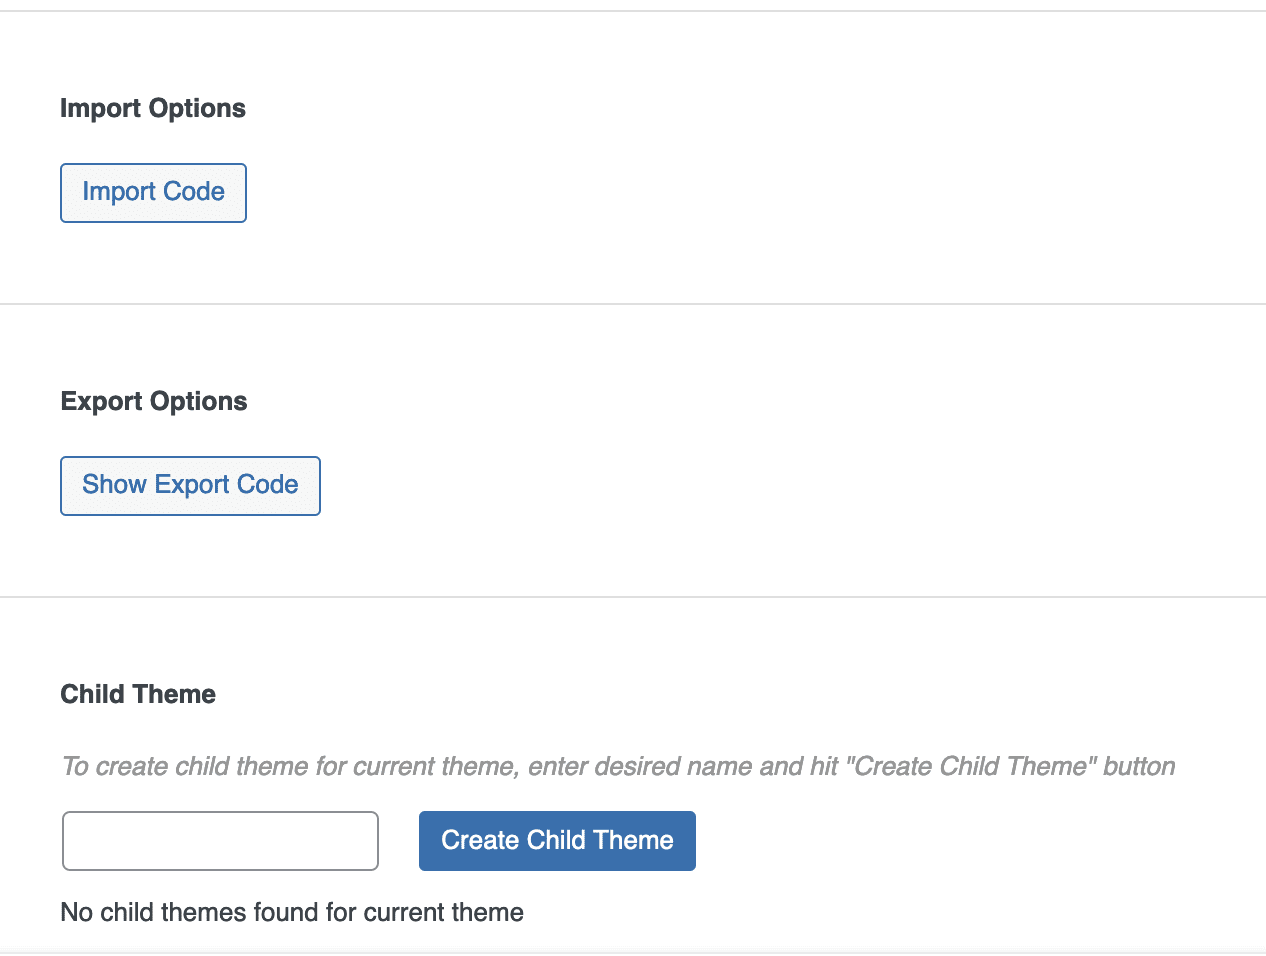Click divider between Import and Export sections
Image resolution: width=1266 pixels, height=956 pixels.
[x=633, y=304]
